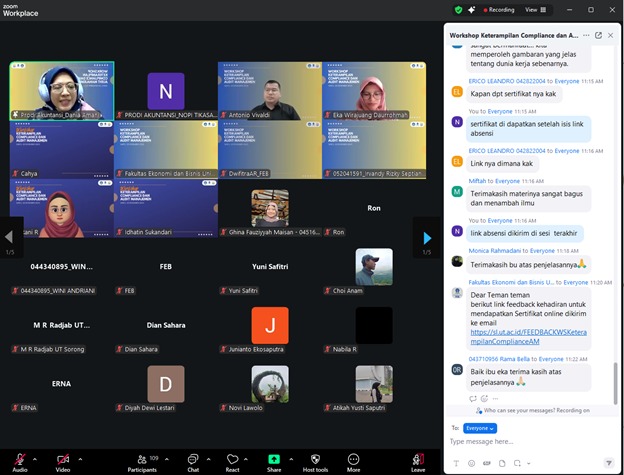Open the React emoji menu
The width and height of the screenshot is (624, 475).
[232, 459]
